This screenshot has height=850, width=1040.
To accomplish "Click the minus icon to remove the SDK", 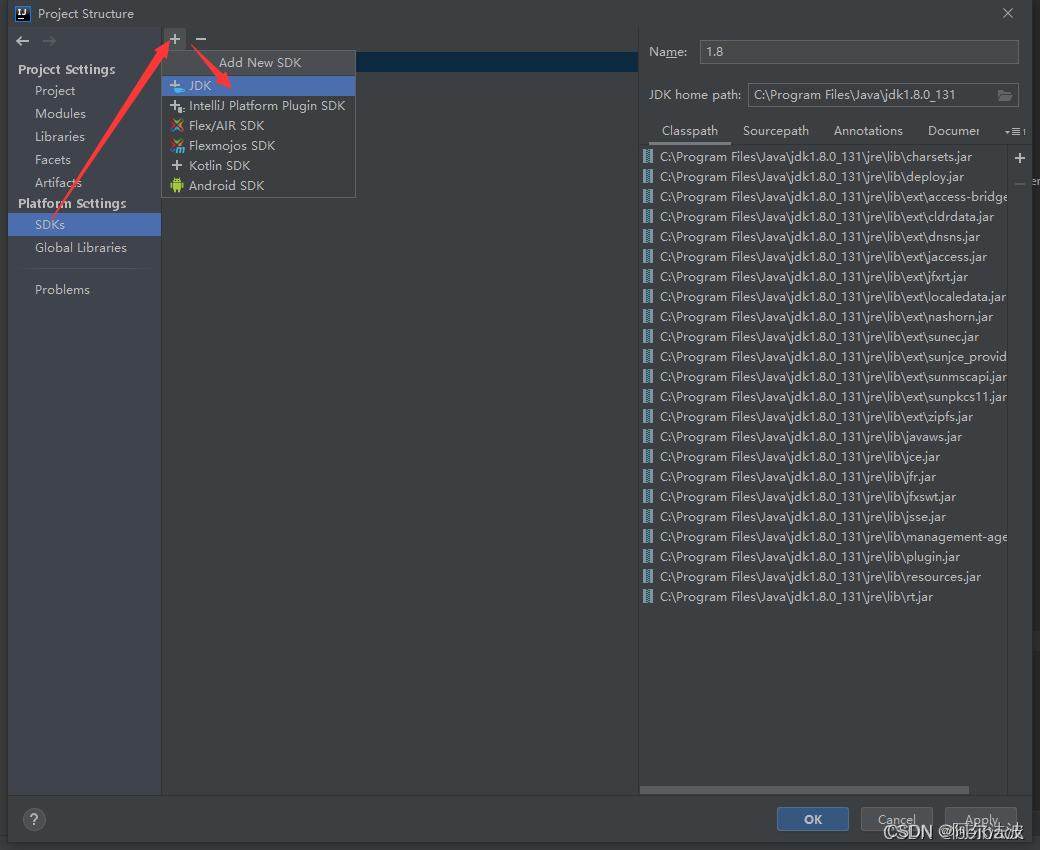I will tap(199, 39).
